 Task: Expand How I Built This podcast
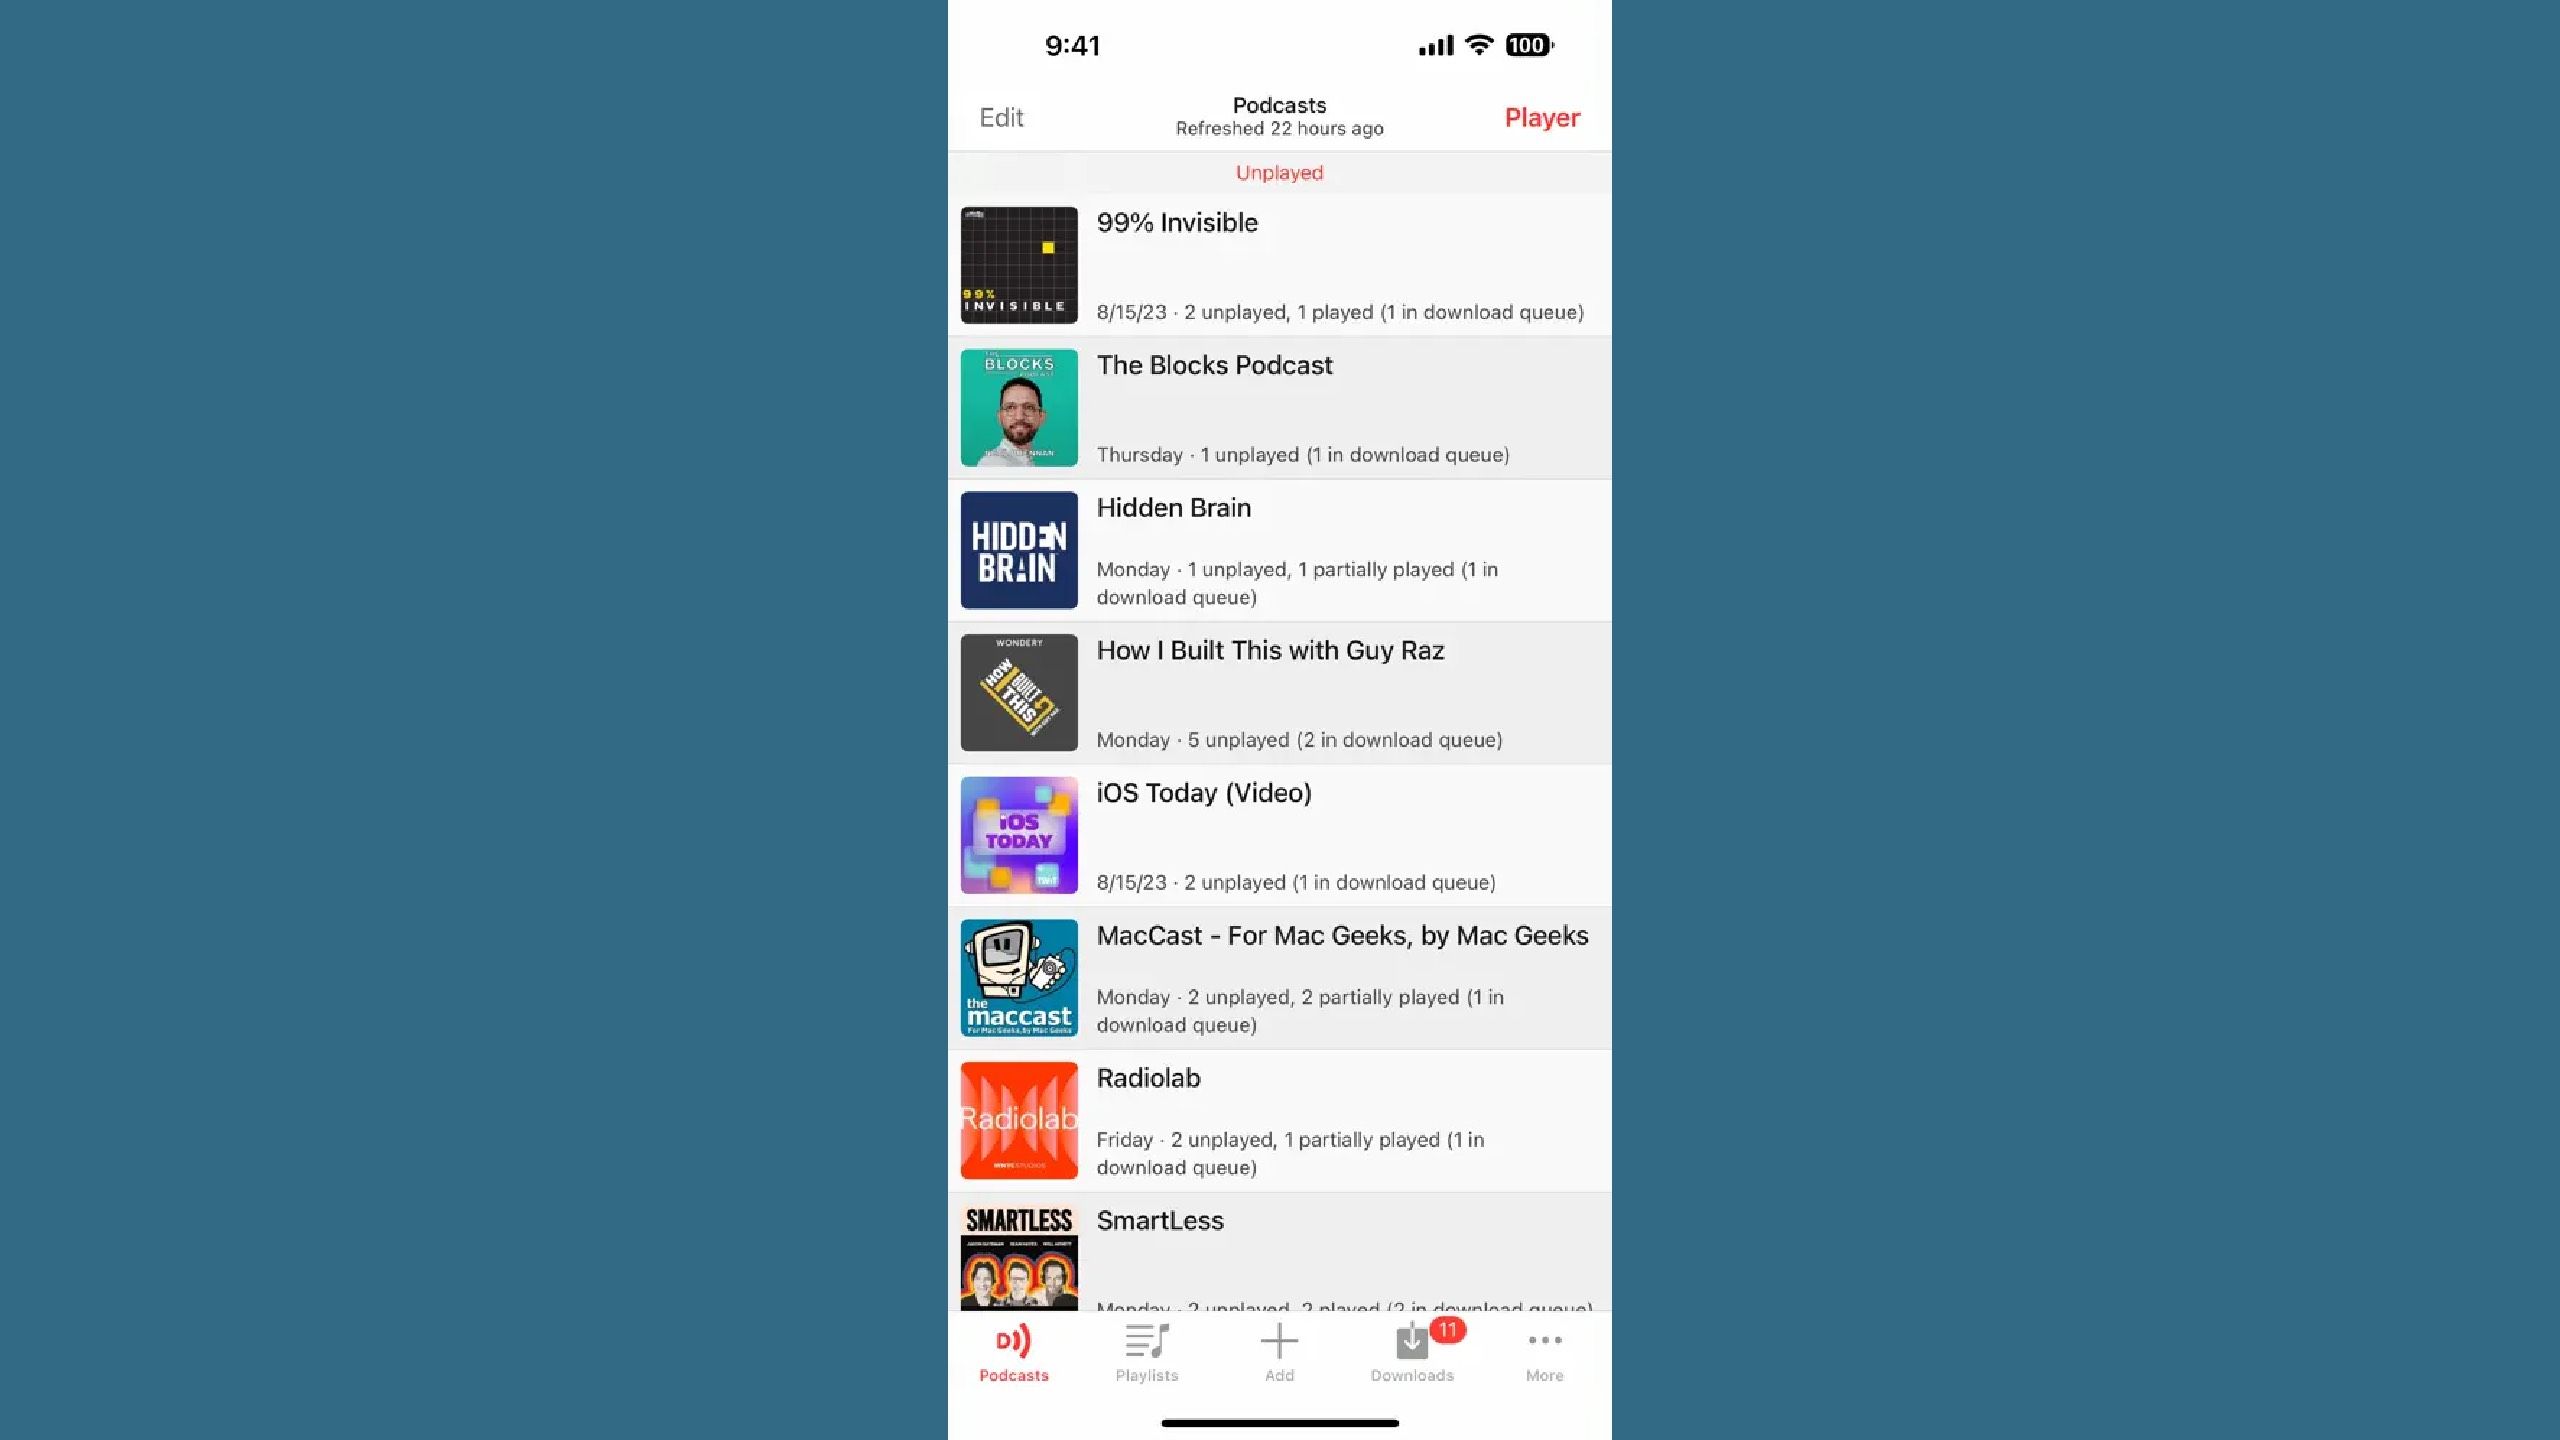click(x=1278, y=693)
